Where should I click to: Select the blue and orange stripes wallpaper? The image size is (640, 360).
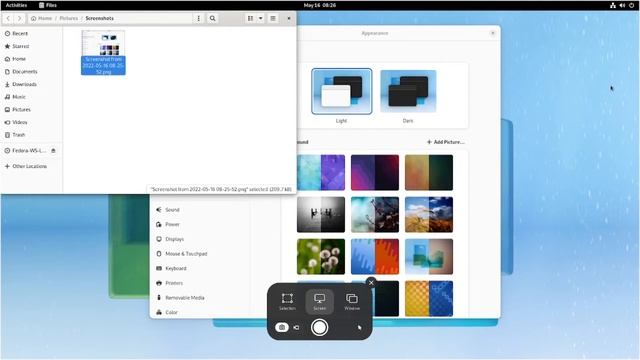pyautogui.click(x=375, y=257)
